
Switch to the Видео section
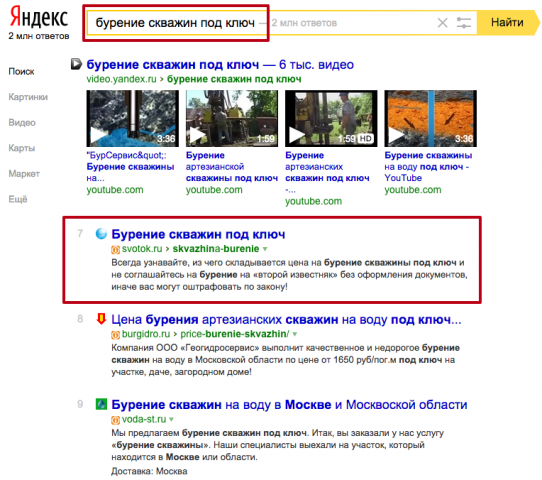tap(22, 123)
